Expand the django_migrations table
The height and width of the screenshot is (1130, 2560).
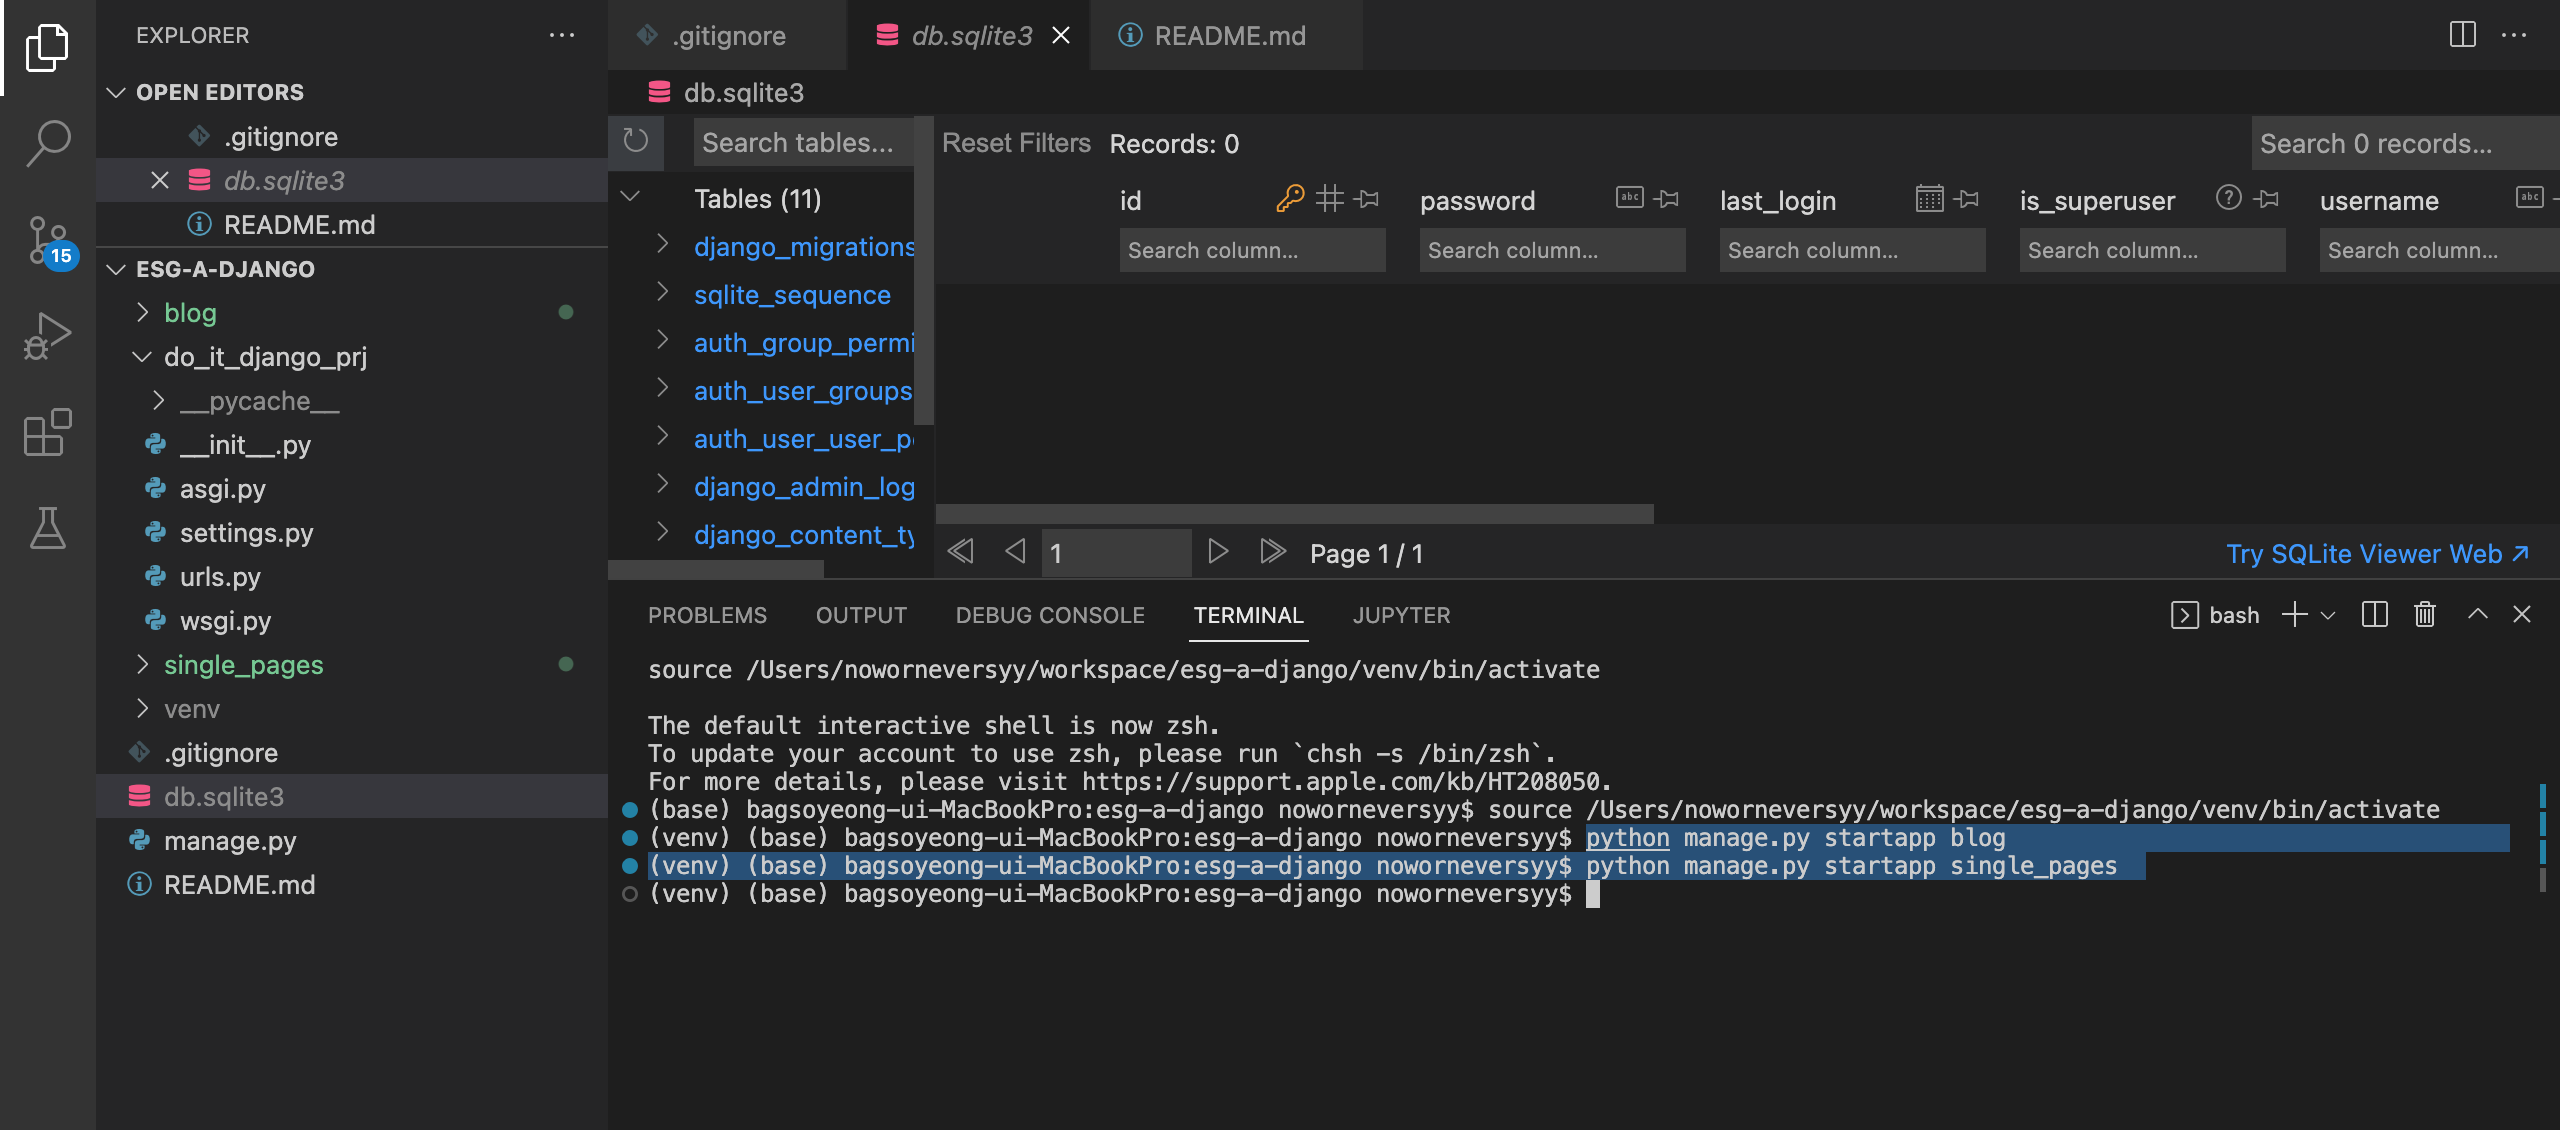click(662, 245)
